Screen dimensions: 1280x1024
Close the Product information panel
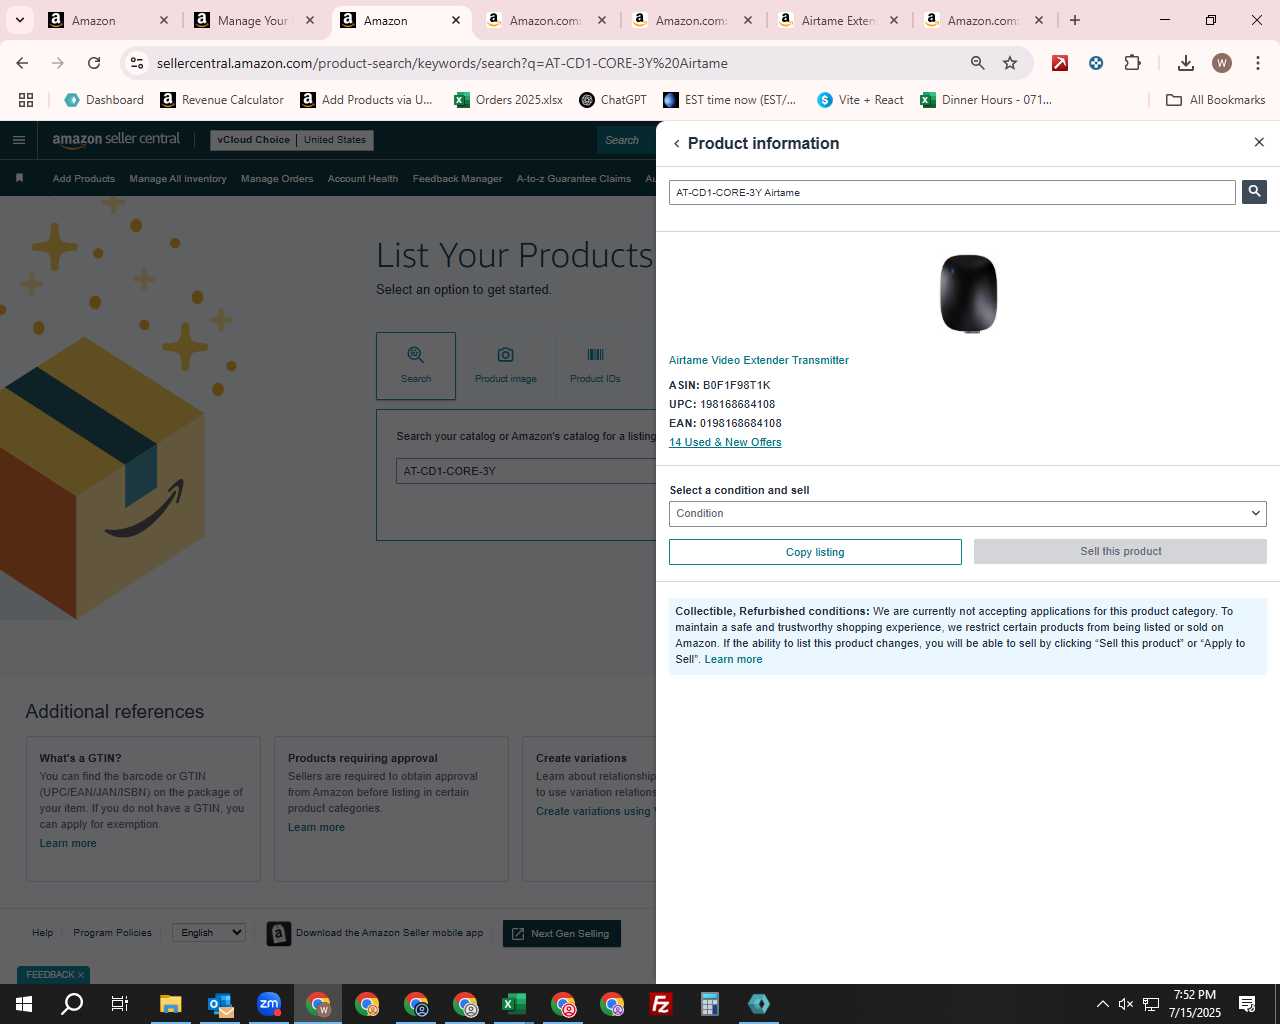[x=1259, y=142]
